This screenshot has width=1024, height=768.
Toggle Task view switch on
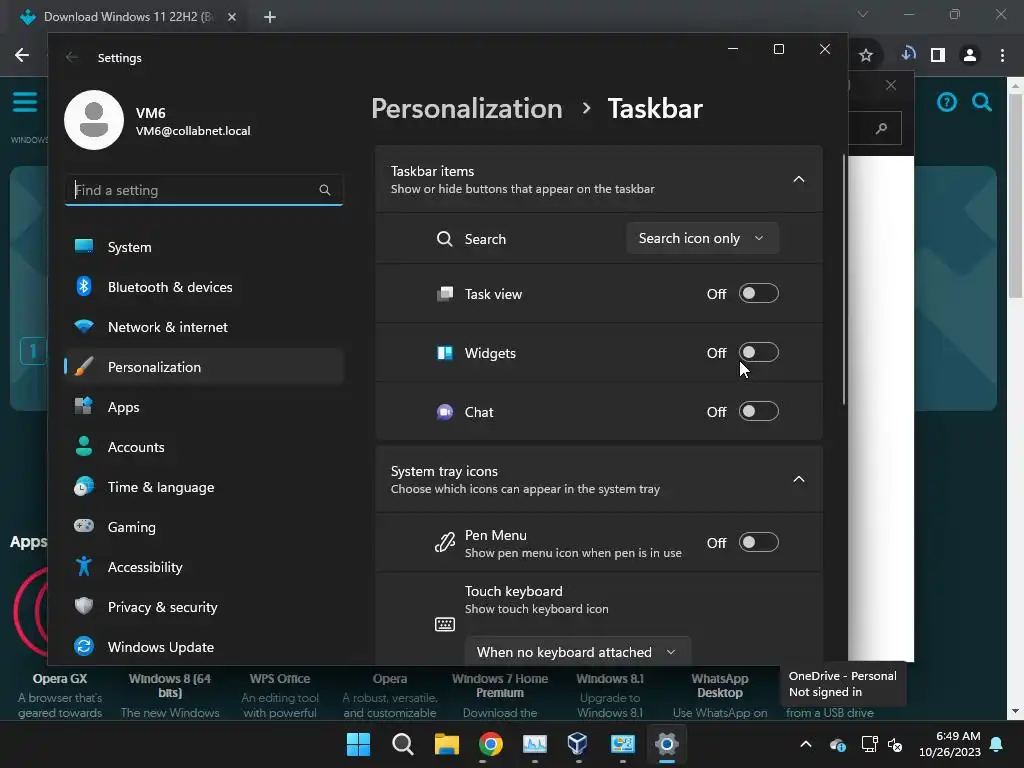[759, 294]
